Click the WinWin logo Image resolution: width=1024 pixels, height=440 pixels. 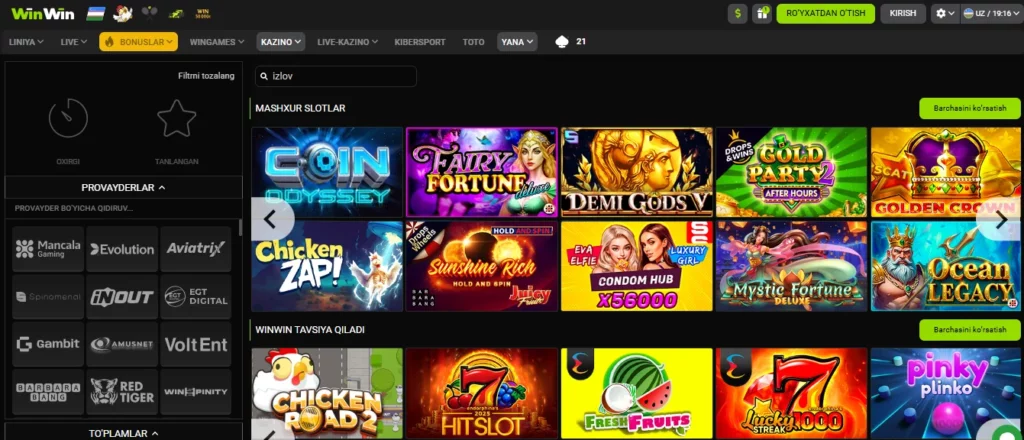42,14
